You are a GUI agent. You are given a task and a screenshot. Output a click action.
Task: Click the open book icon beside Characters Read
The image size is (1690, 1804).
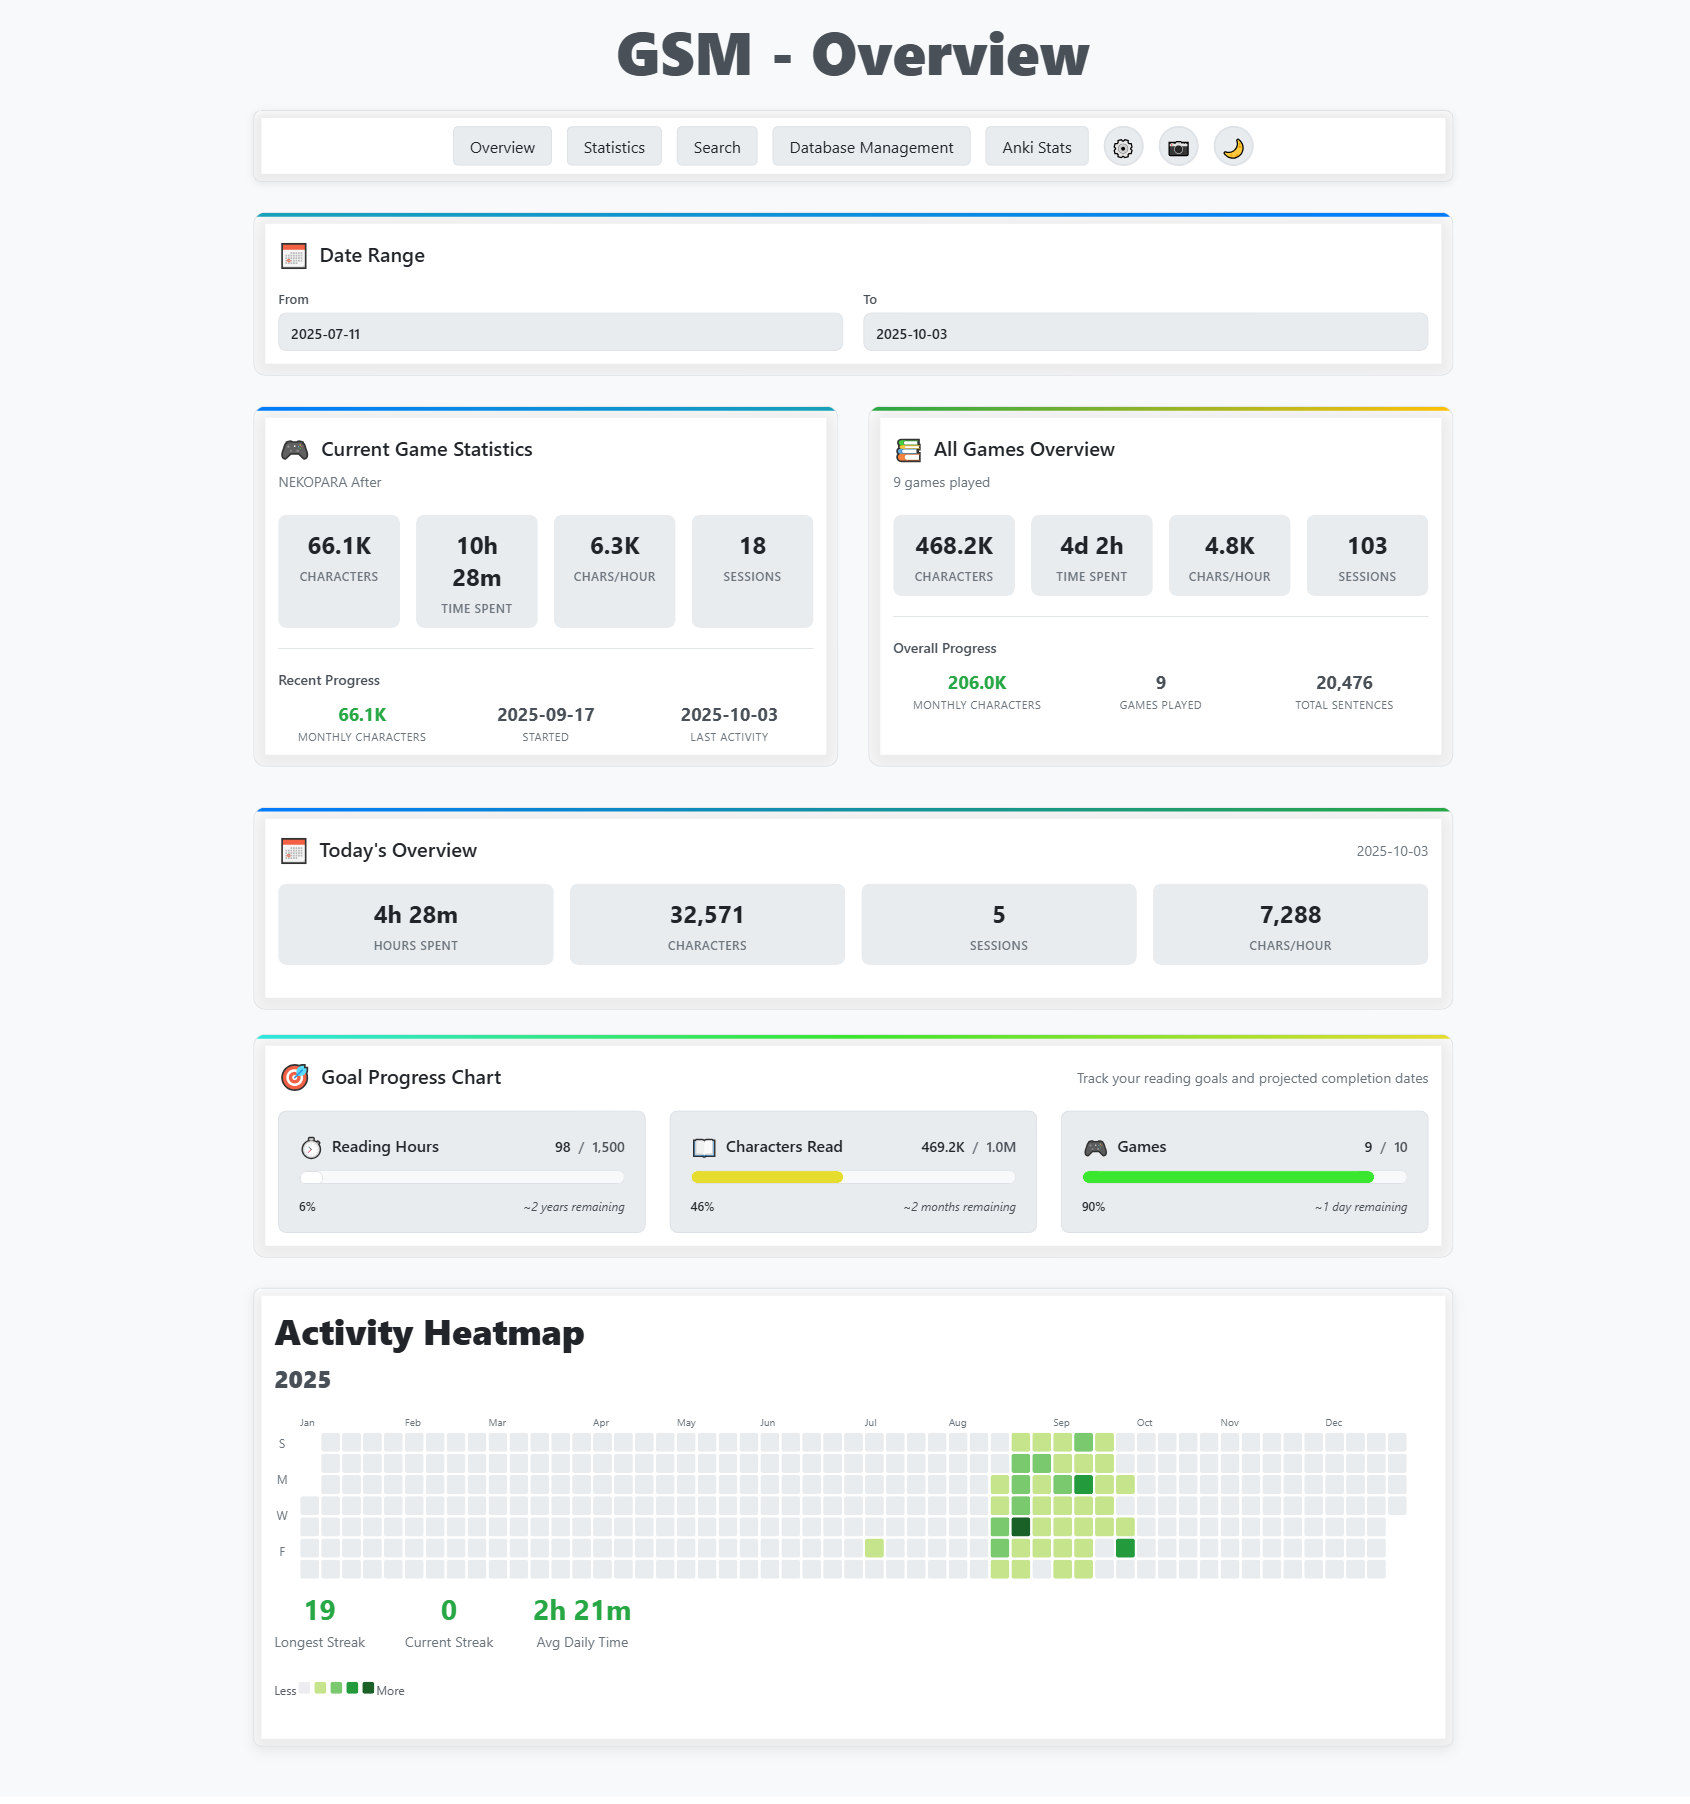[x=704, y=1147]
